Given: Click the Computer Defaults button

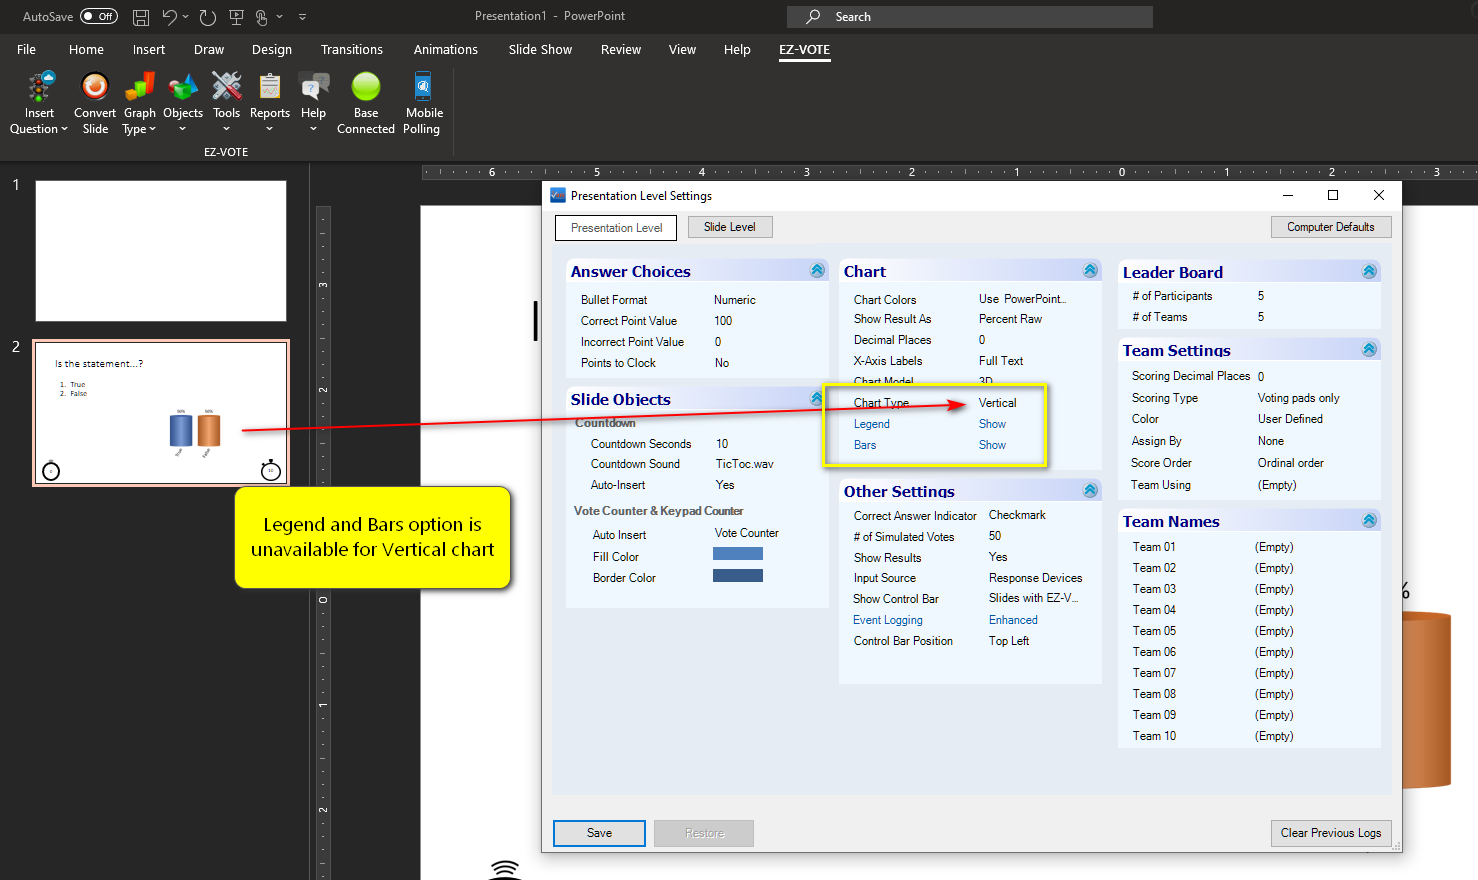Looking at the screenshot, I should coord(1331,227).
